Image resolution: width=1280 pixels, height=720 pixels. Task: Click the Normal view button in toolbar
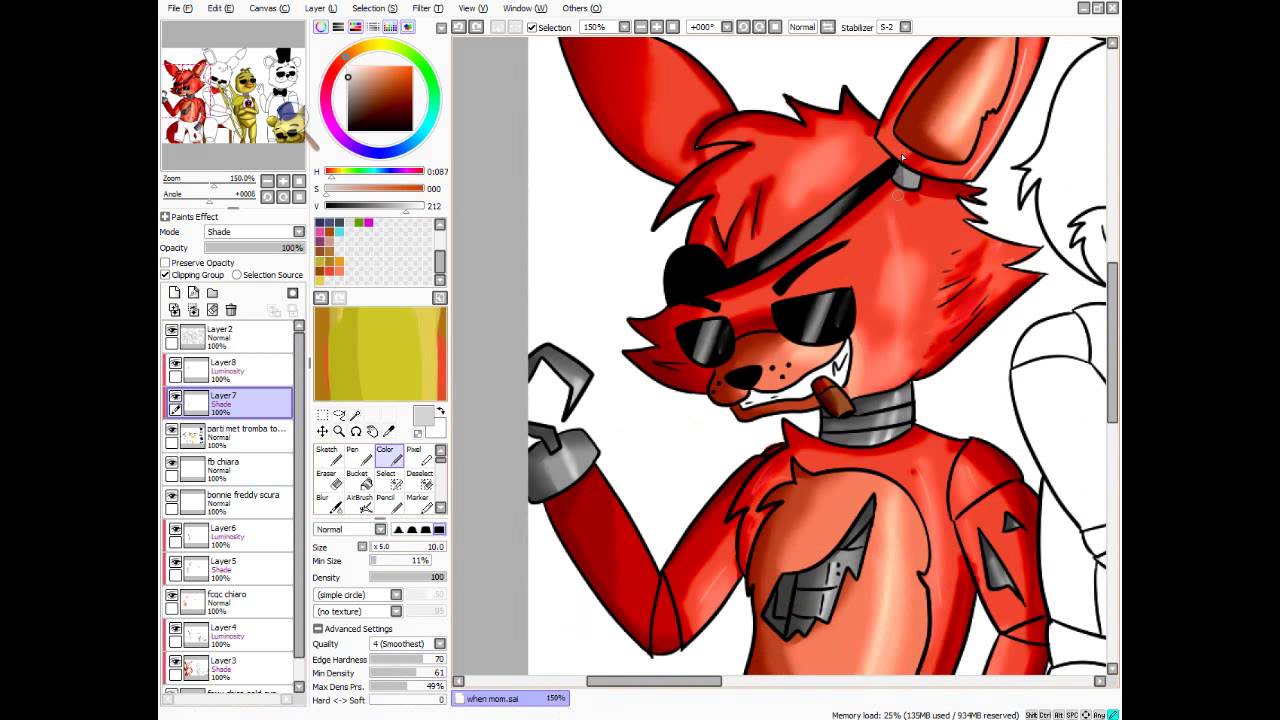(802, 27)
